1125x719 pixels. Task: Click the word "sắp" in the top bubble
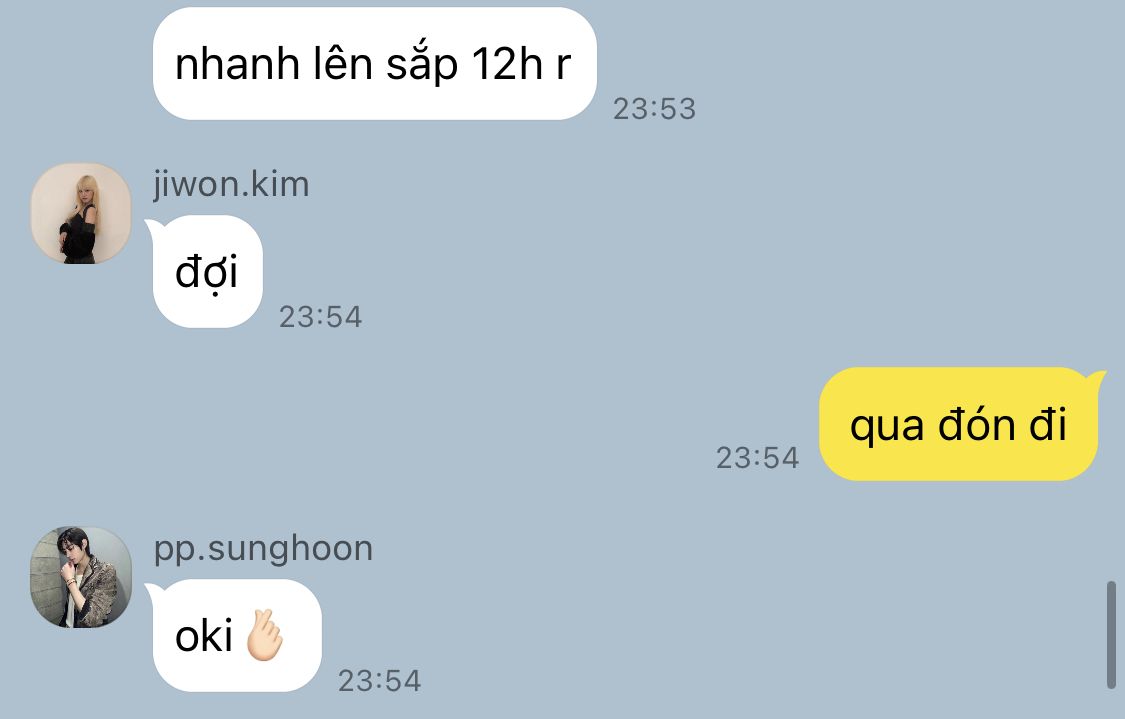(422, 64)
